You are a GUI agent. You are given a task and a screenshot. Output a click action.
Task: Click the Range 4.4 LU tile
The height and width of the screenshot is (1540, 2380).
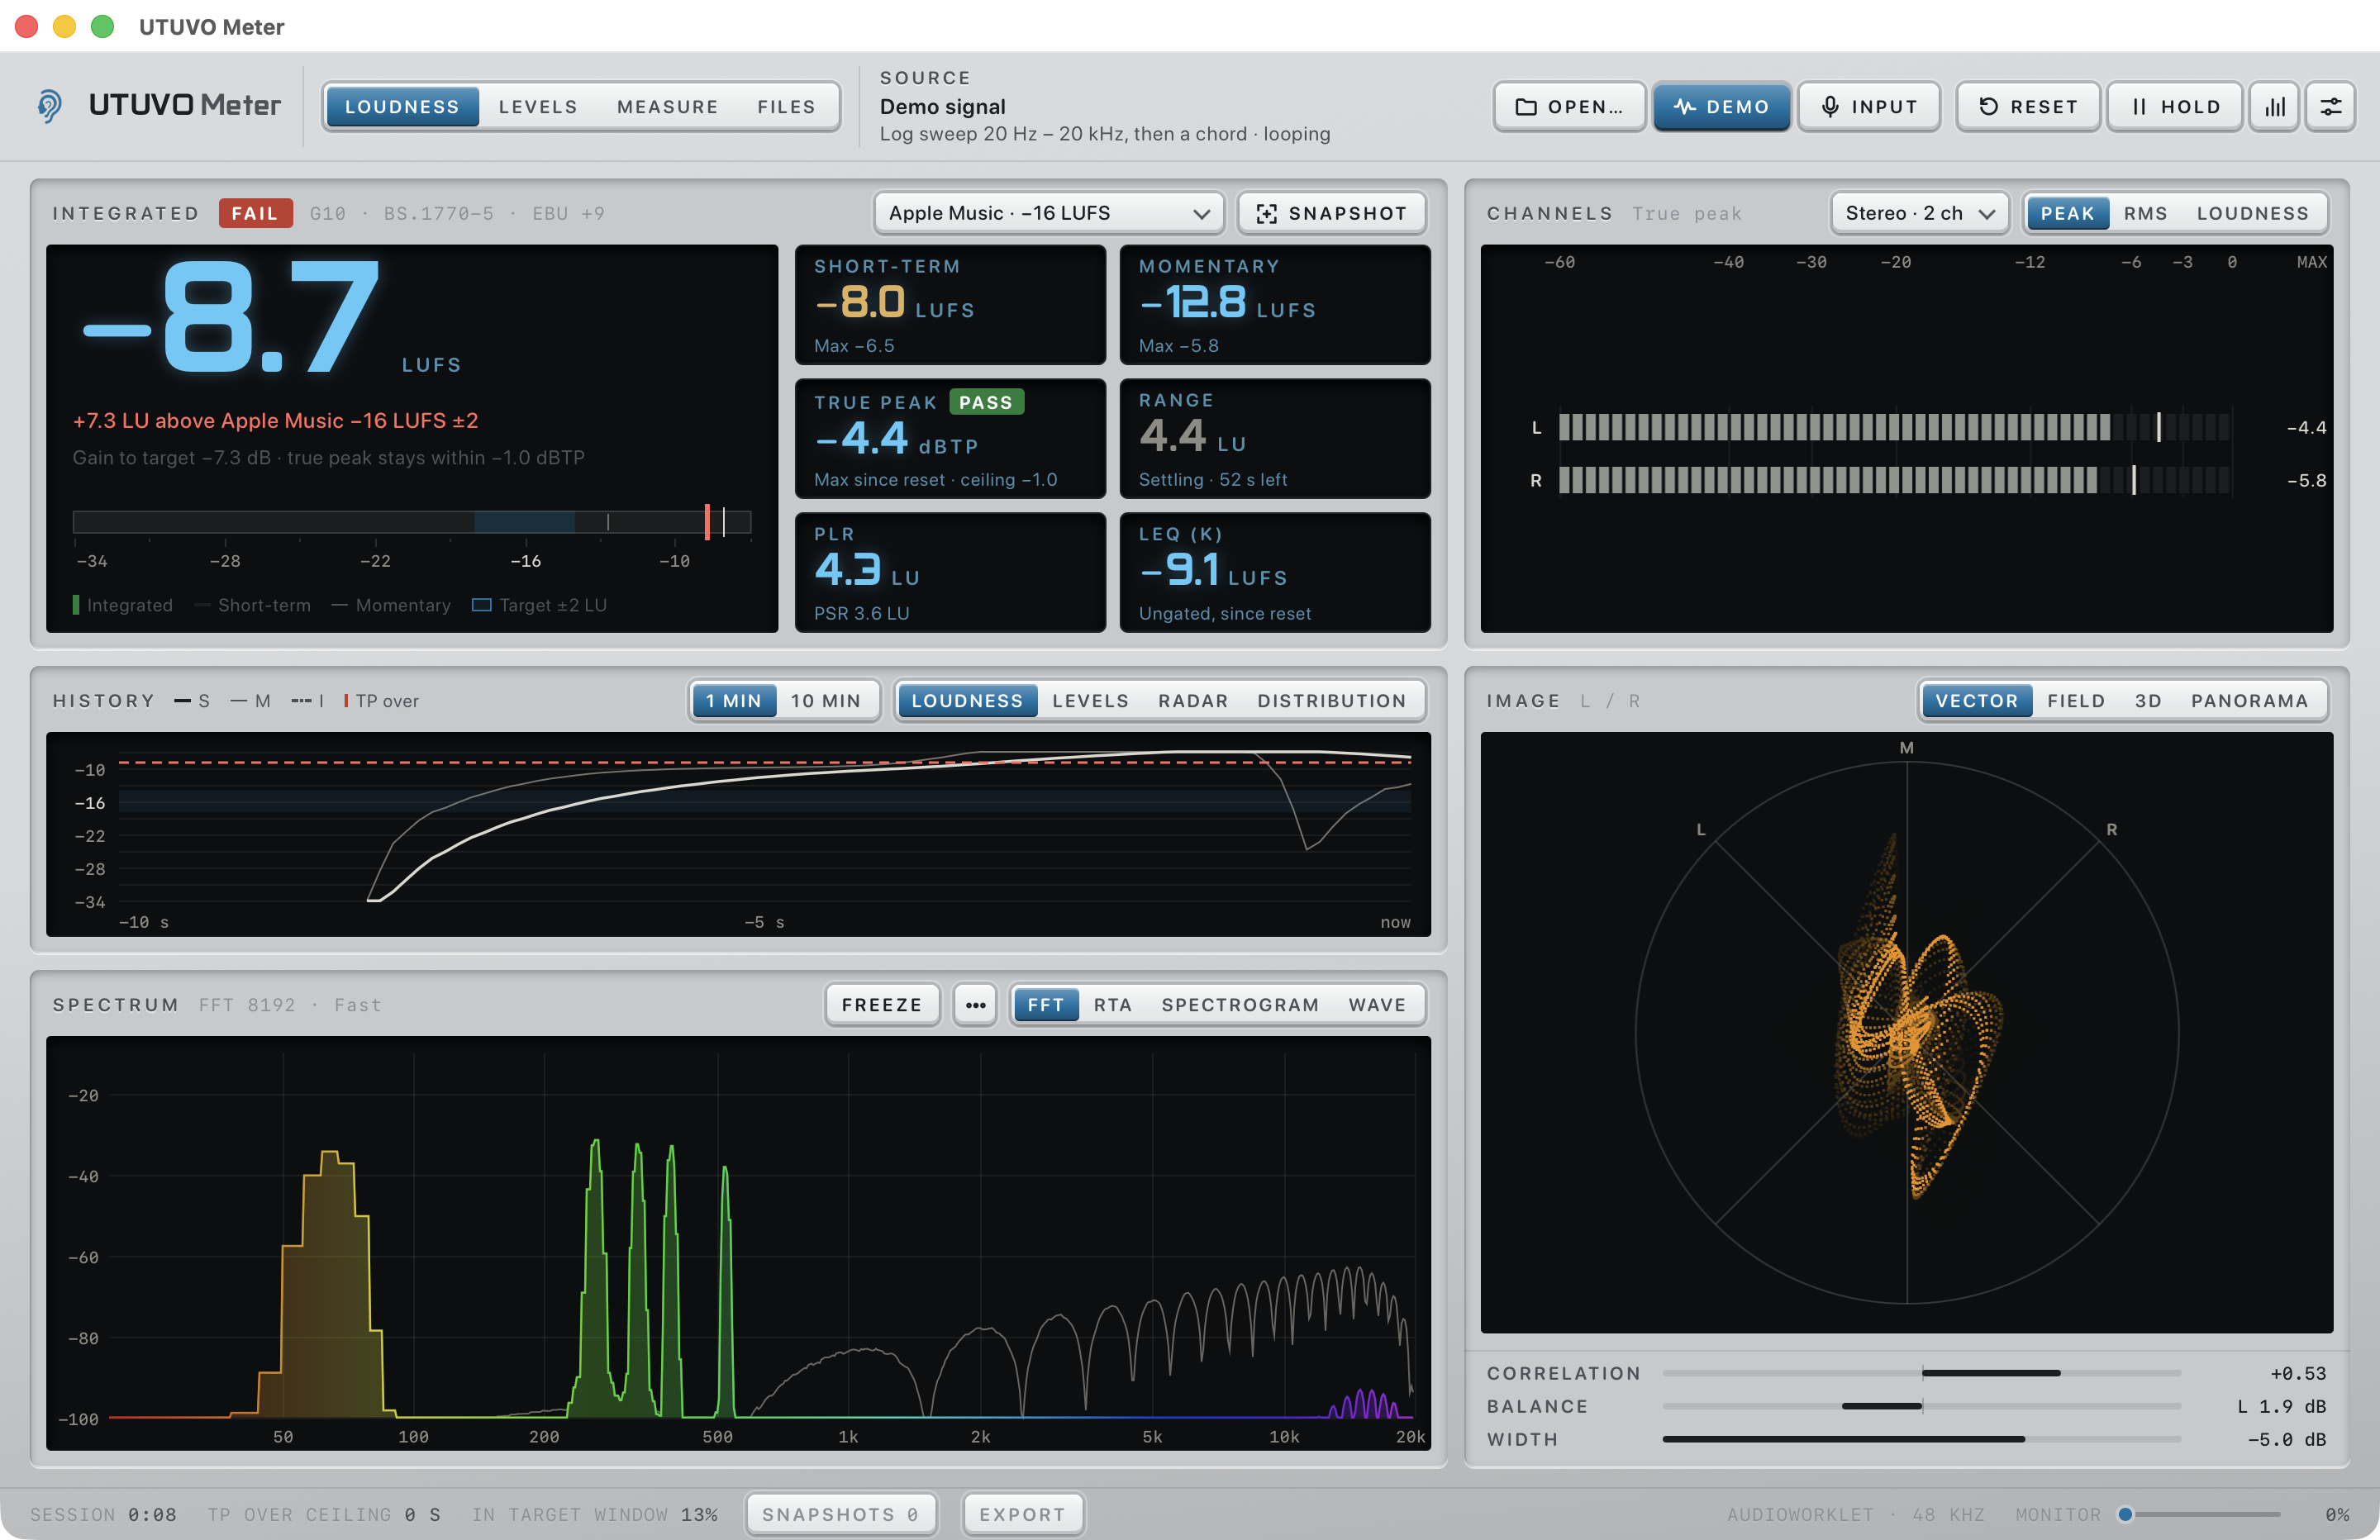coord(1275,439)
